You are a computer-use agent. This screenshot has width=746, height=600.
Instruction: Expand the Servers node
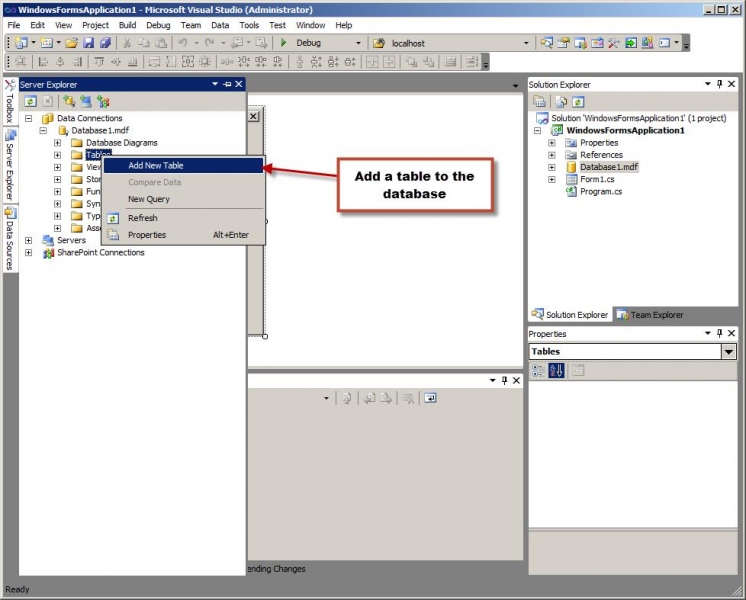(29, 240)
